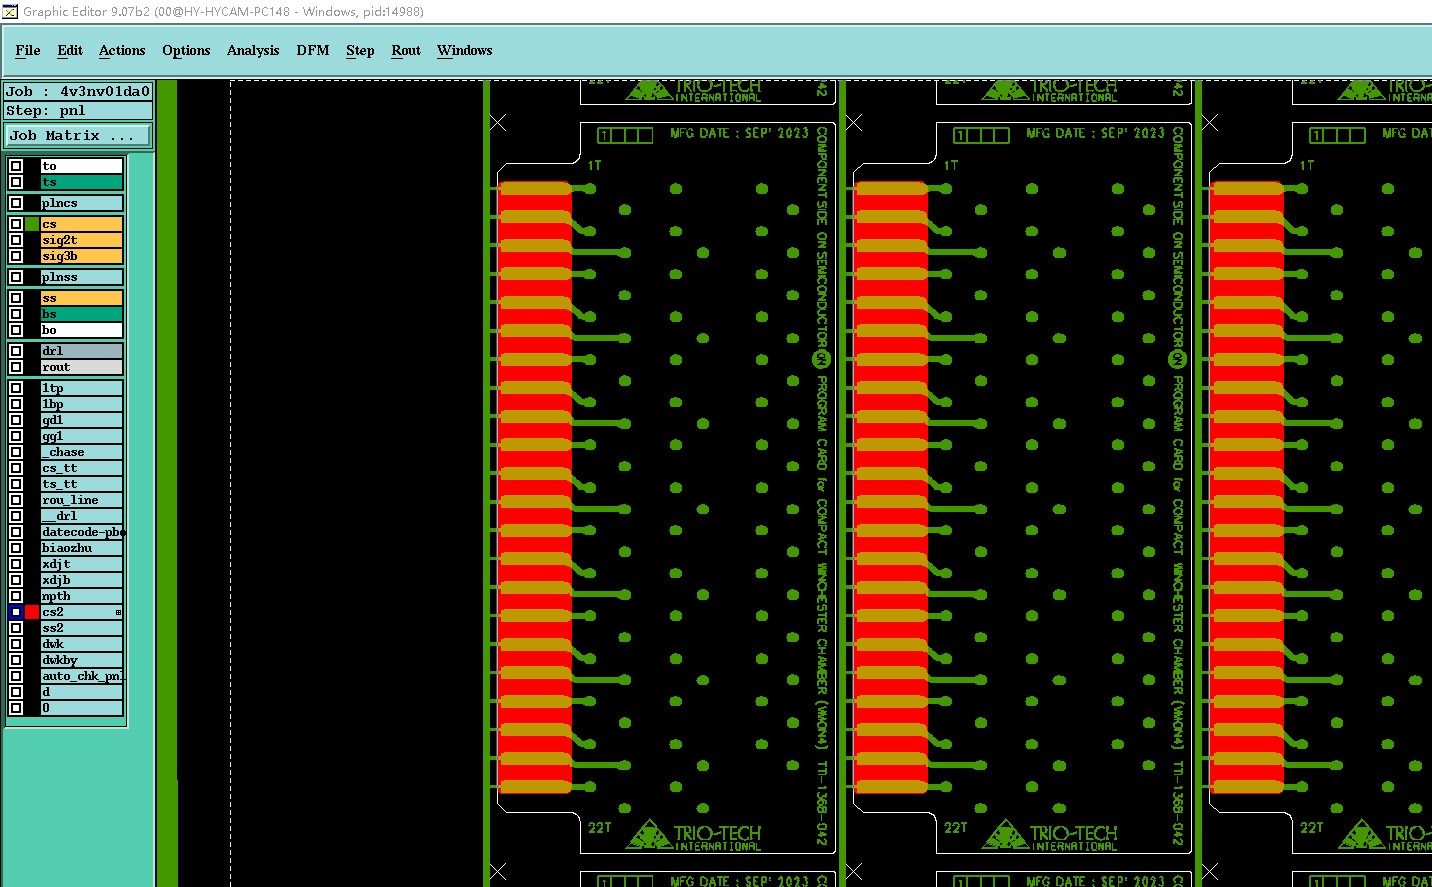Select the 'ts_tt' layer name
Screen dimensions: 1432x887
pos(82,484)
